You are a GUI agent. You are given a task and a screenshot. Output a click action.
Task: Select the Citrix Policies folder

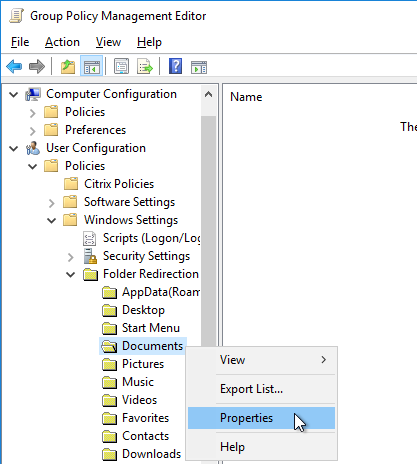coord(119,184)
